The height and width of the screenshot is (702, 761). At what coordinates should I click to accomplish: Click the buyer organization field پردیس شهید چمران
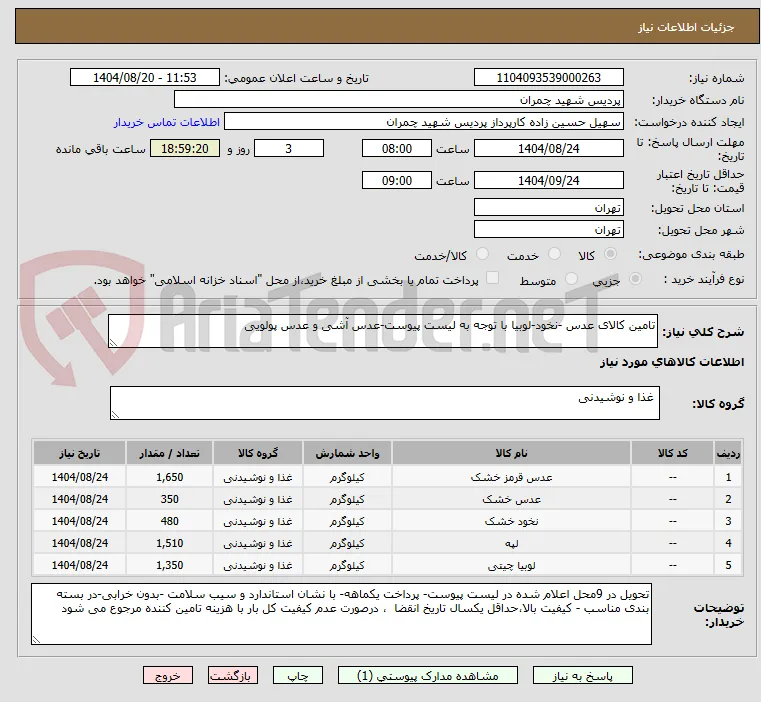click(398, 100)
